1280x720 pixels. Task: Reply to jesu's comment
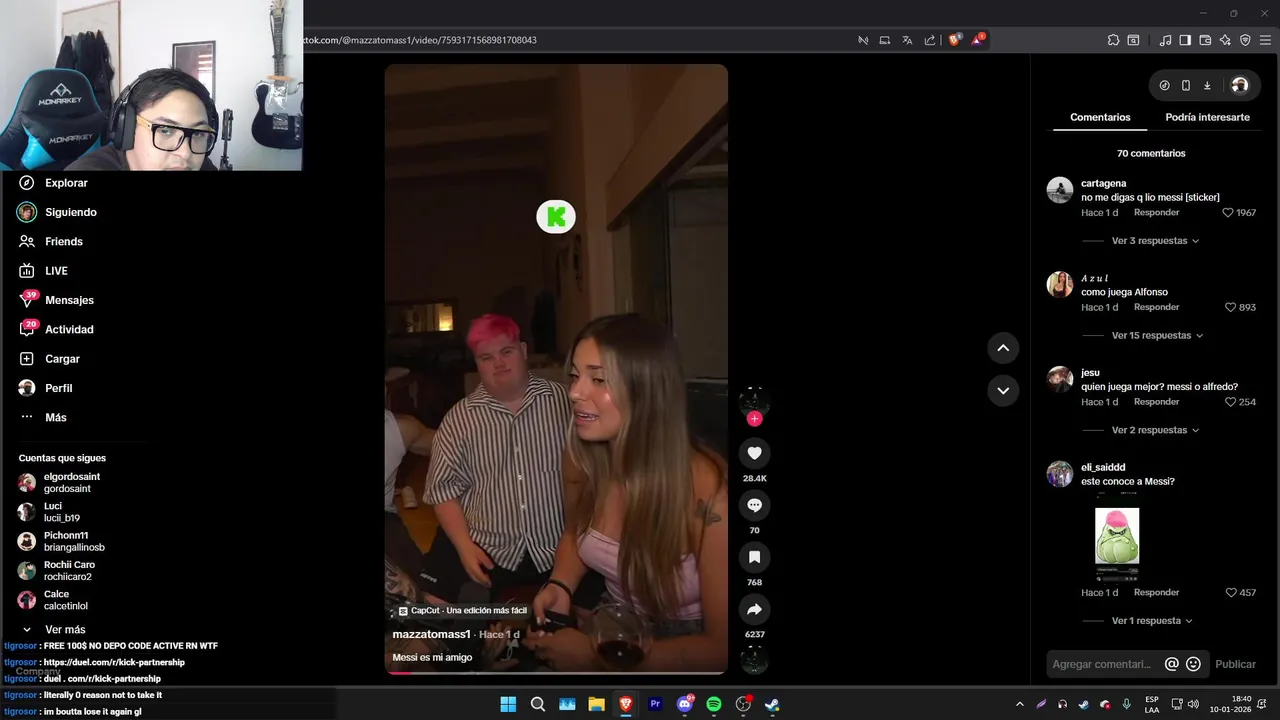[x=1156, y=402]
